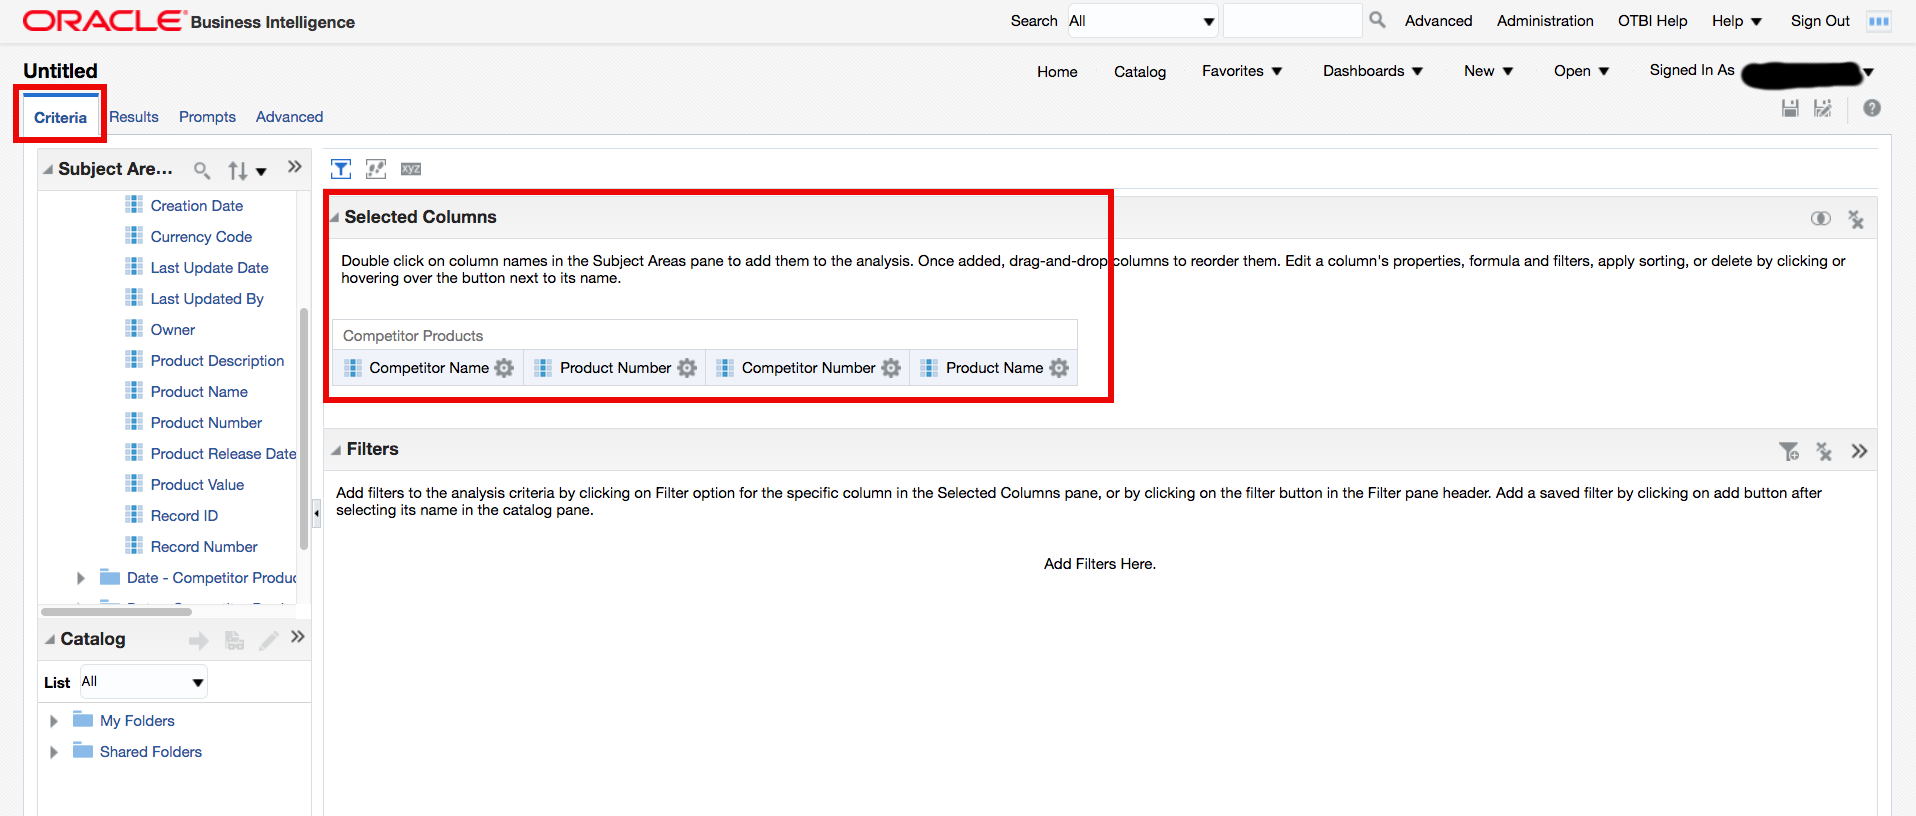Select Currency Code in Subject Areas tree
This screenshot has height=816, width=1916.
201,236
